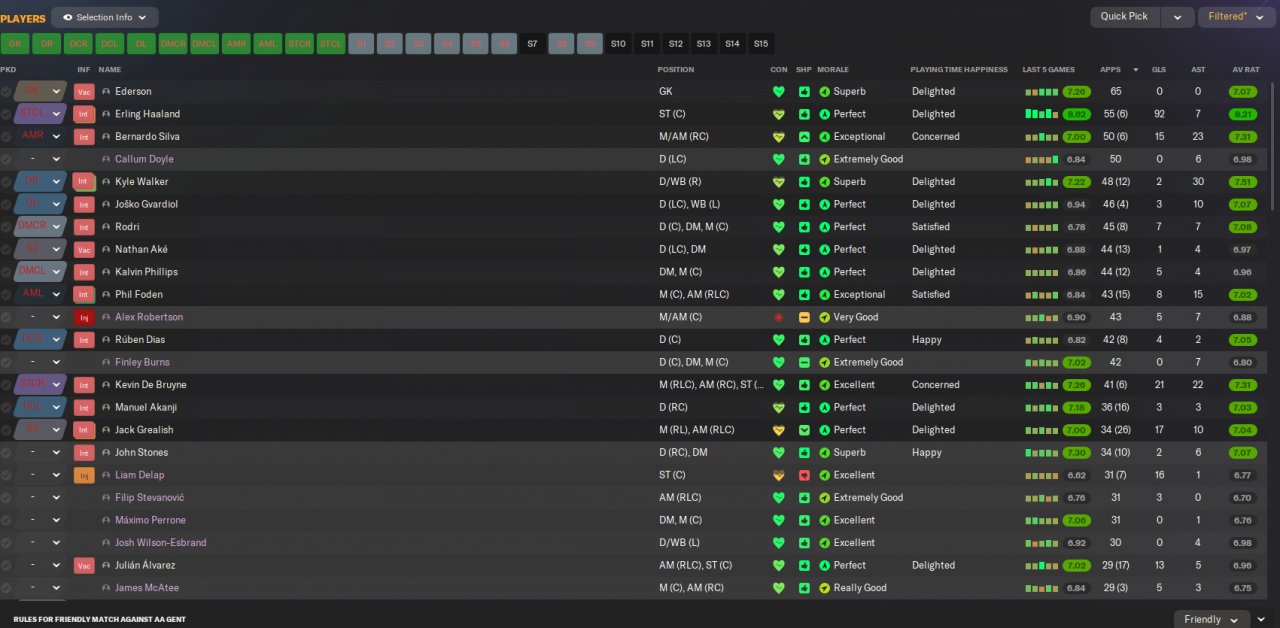Image resolution: width=1280 pixels, height=628 pixels.
Task: Click Erling Haaland's sharpness icon
Action: pyautogui.click(x=804, y=114)
